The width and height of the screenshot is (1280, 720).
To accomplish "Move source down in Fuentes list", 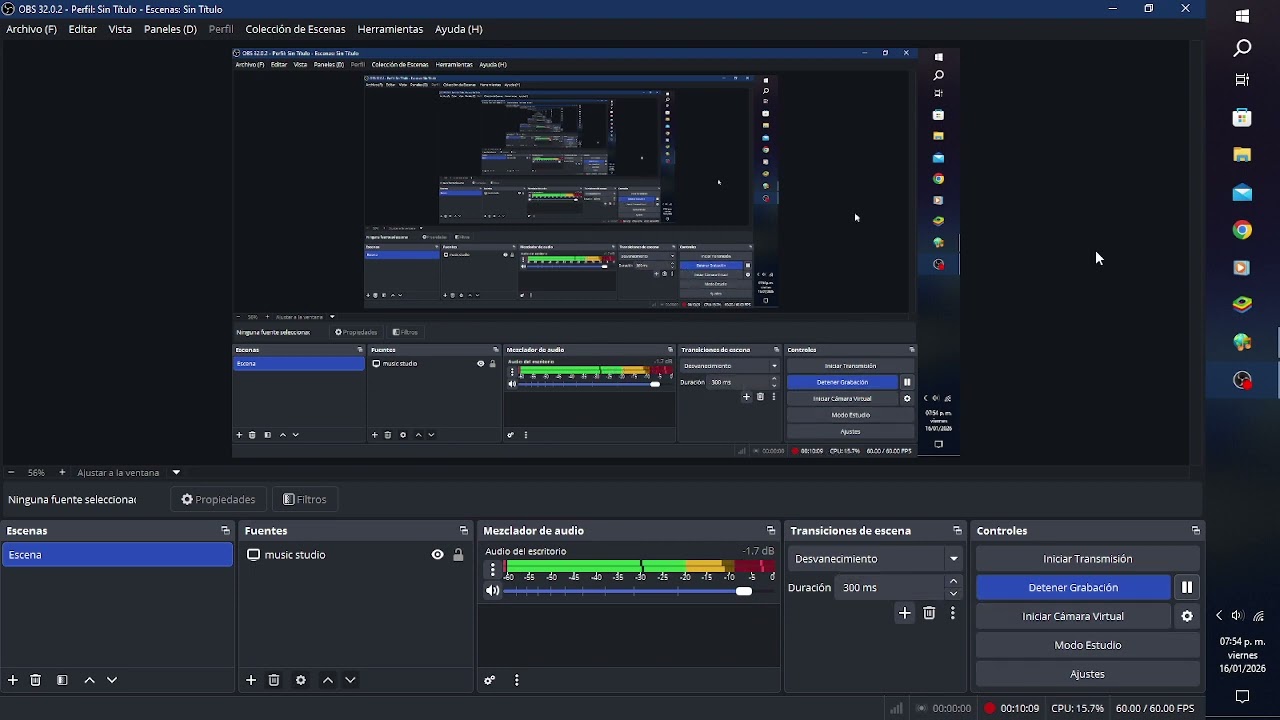I will (x=350, y=680).
